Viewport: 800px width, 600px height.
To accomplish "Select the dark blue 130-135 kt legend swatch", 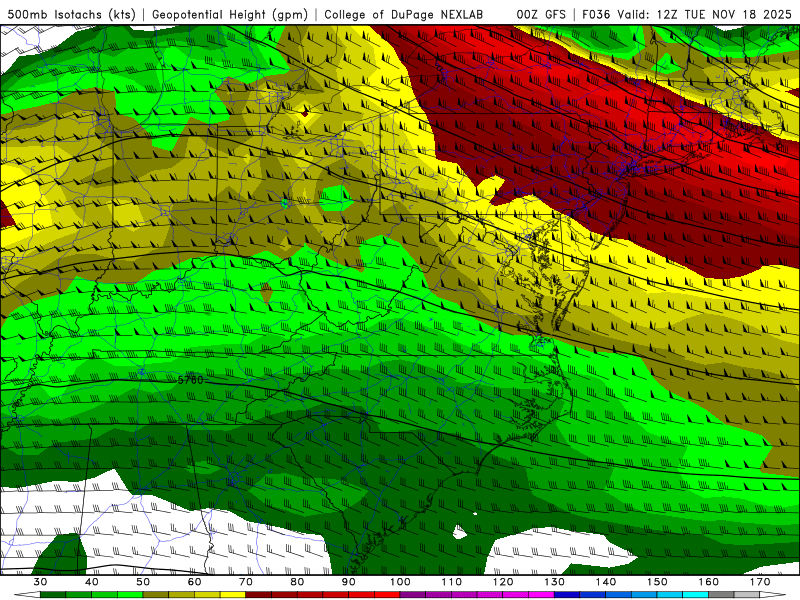I will click(567, 594).
